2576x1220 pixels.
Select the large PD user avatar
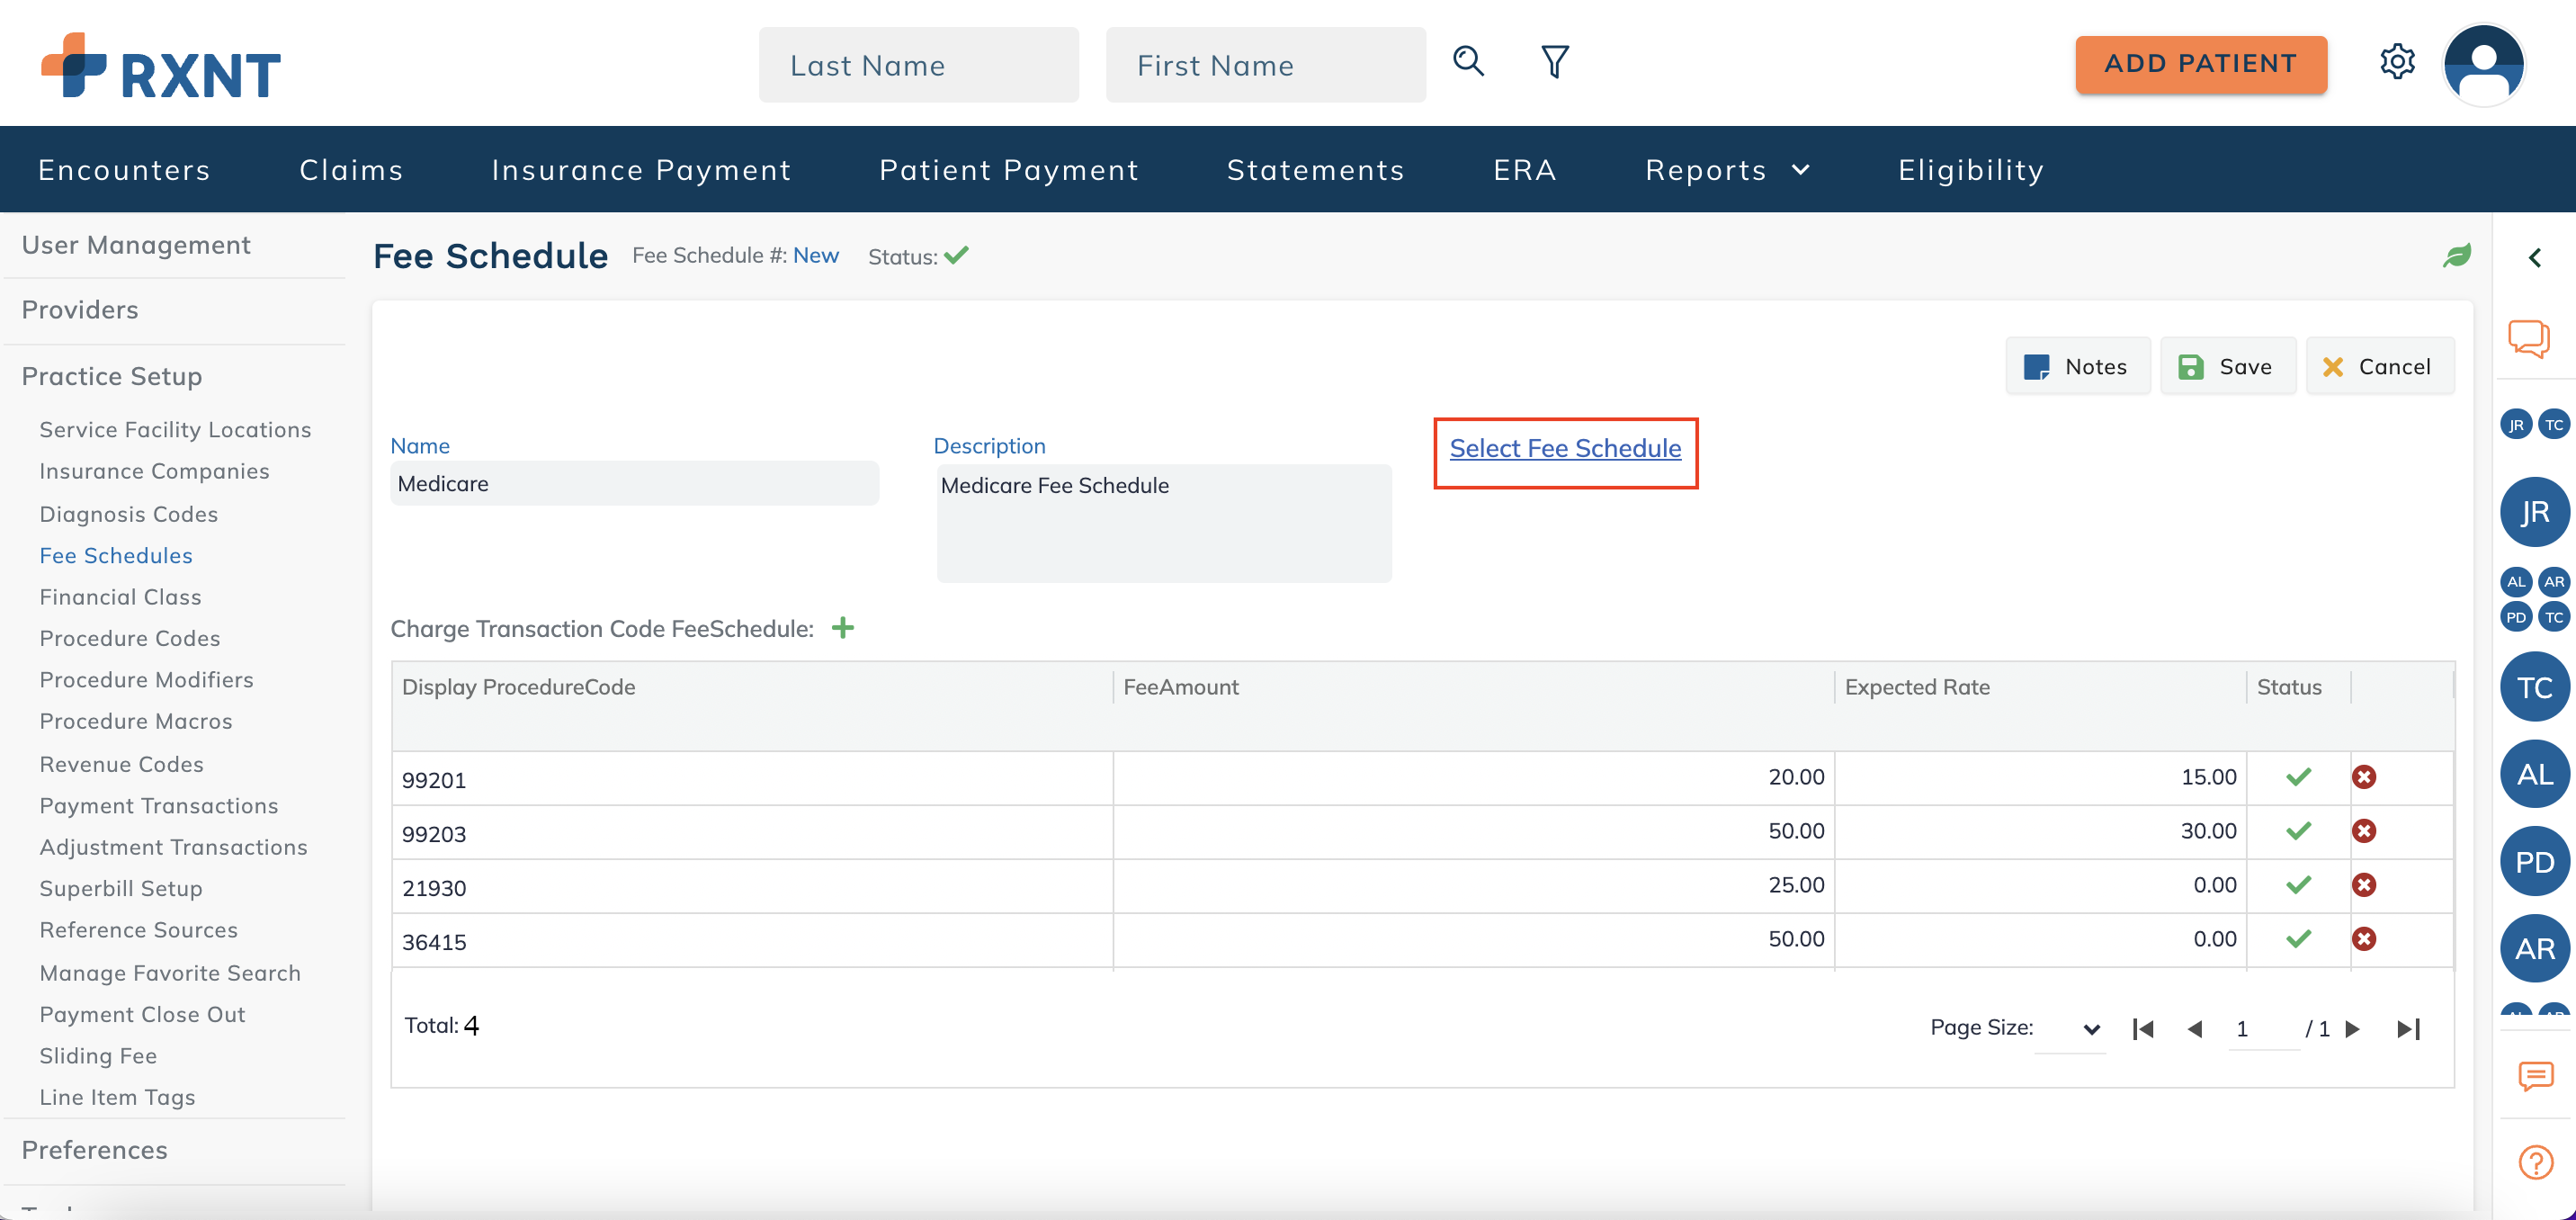[x=2534, y=861]
